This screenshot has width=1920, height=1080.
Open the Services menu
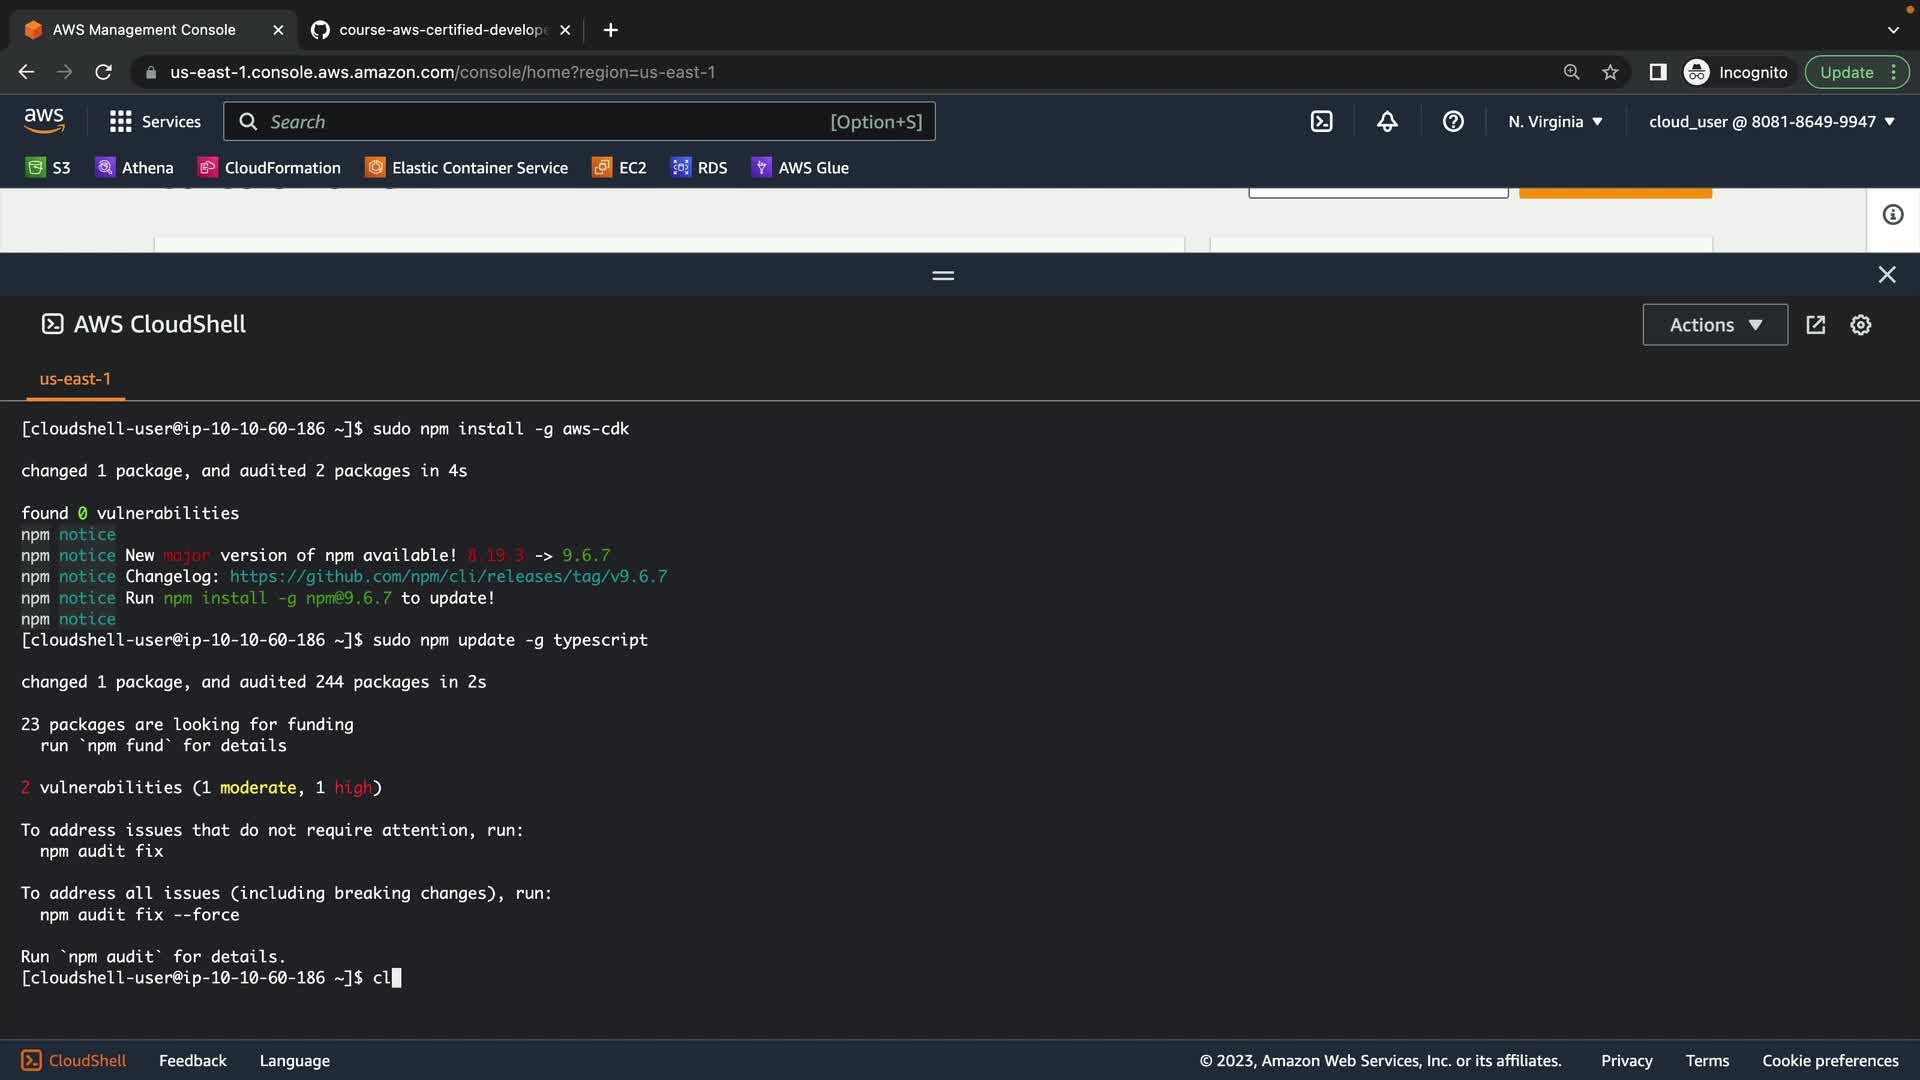coord(155,122)
